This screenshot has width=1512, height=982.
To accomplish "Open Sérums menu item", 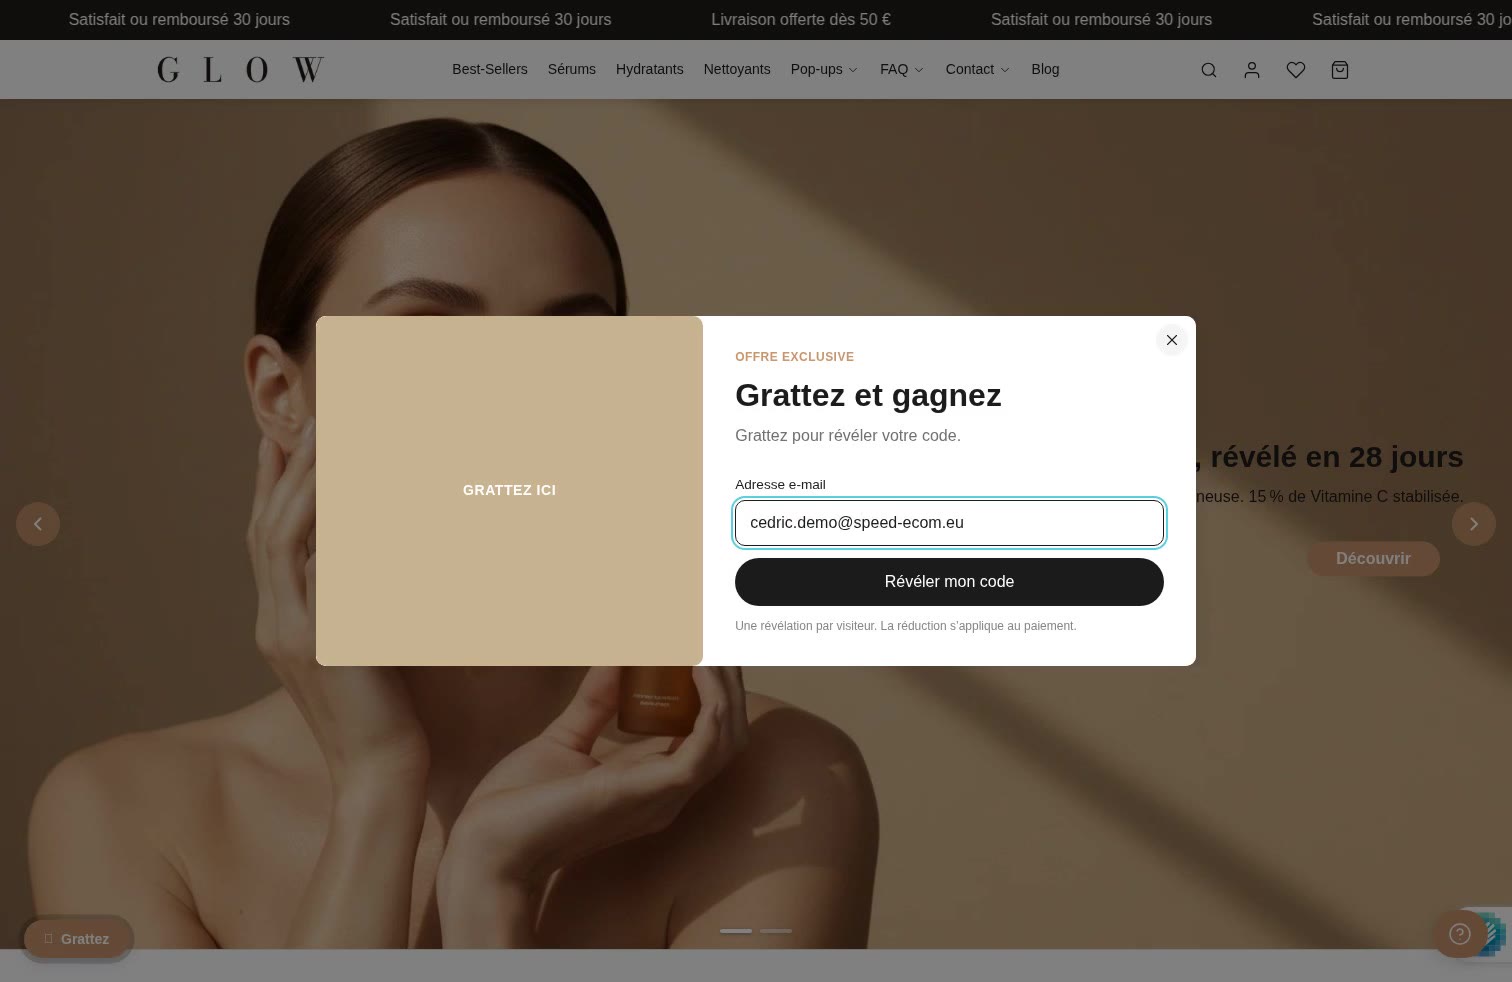I will [x=571, y=69].
